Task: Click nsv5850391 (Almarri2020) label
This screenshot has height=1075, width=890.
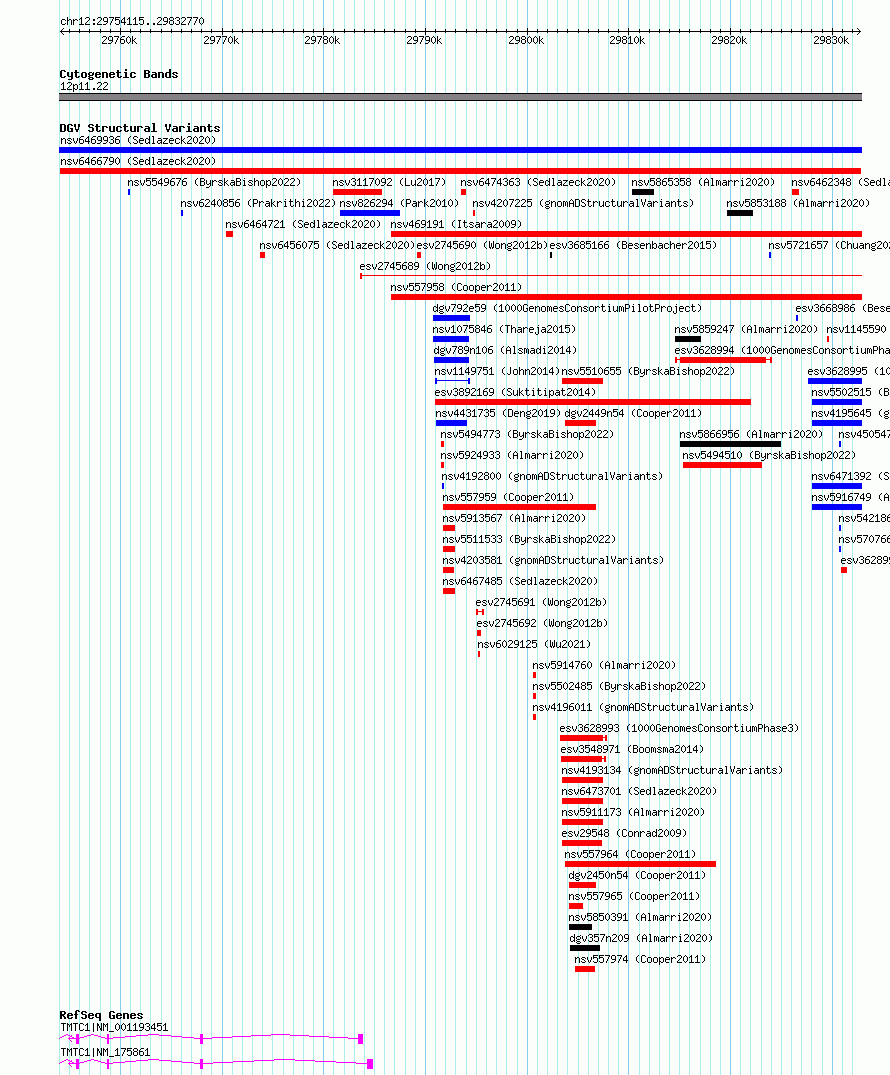Action: click(640, 917)
